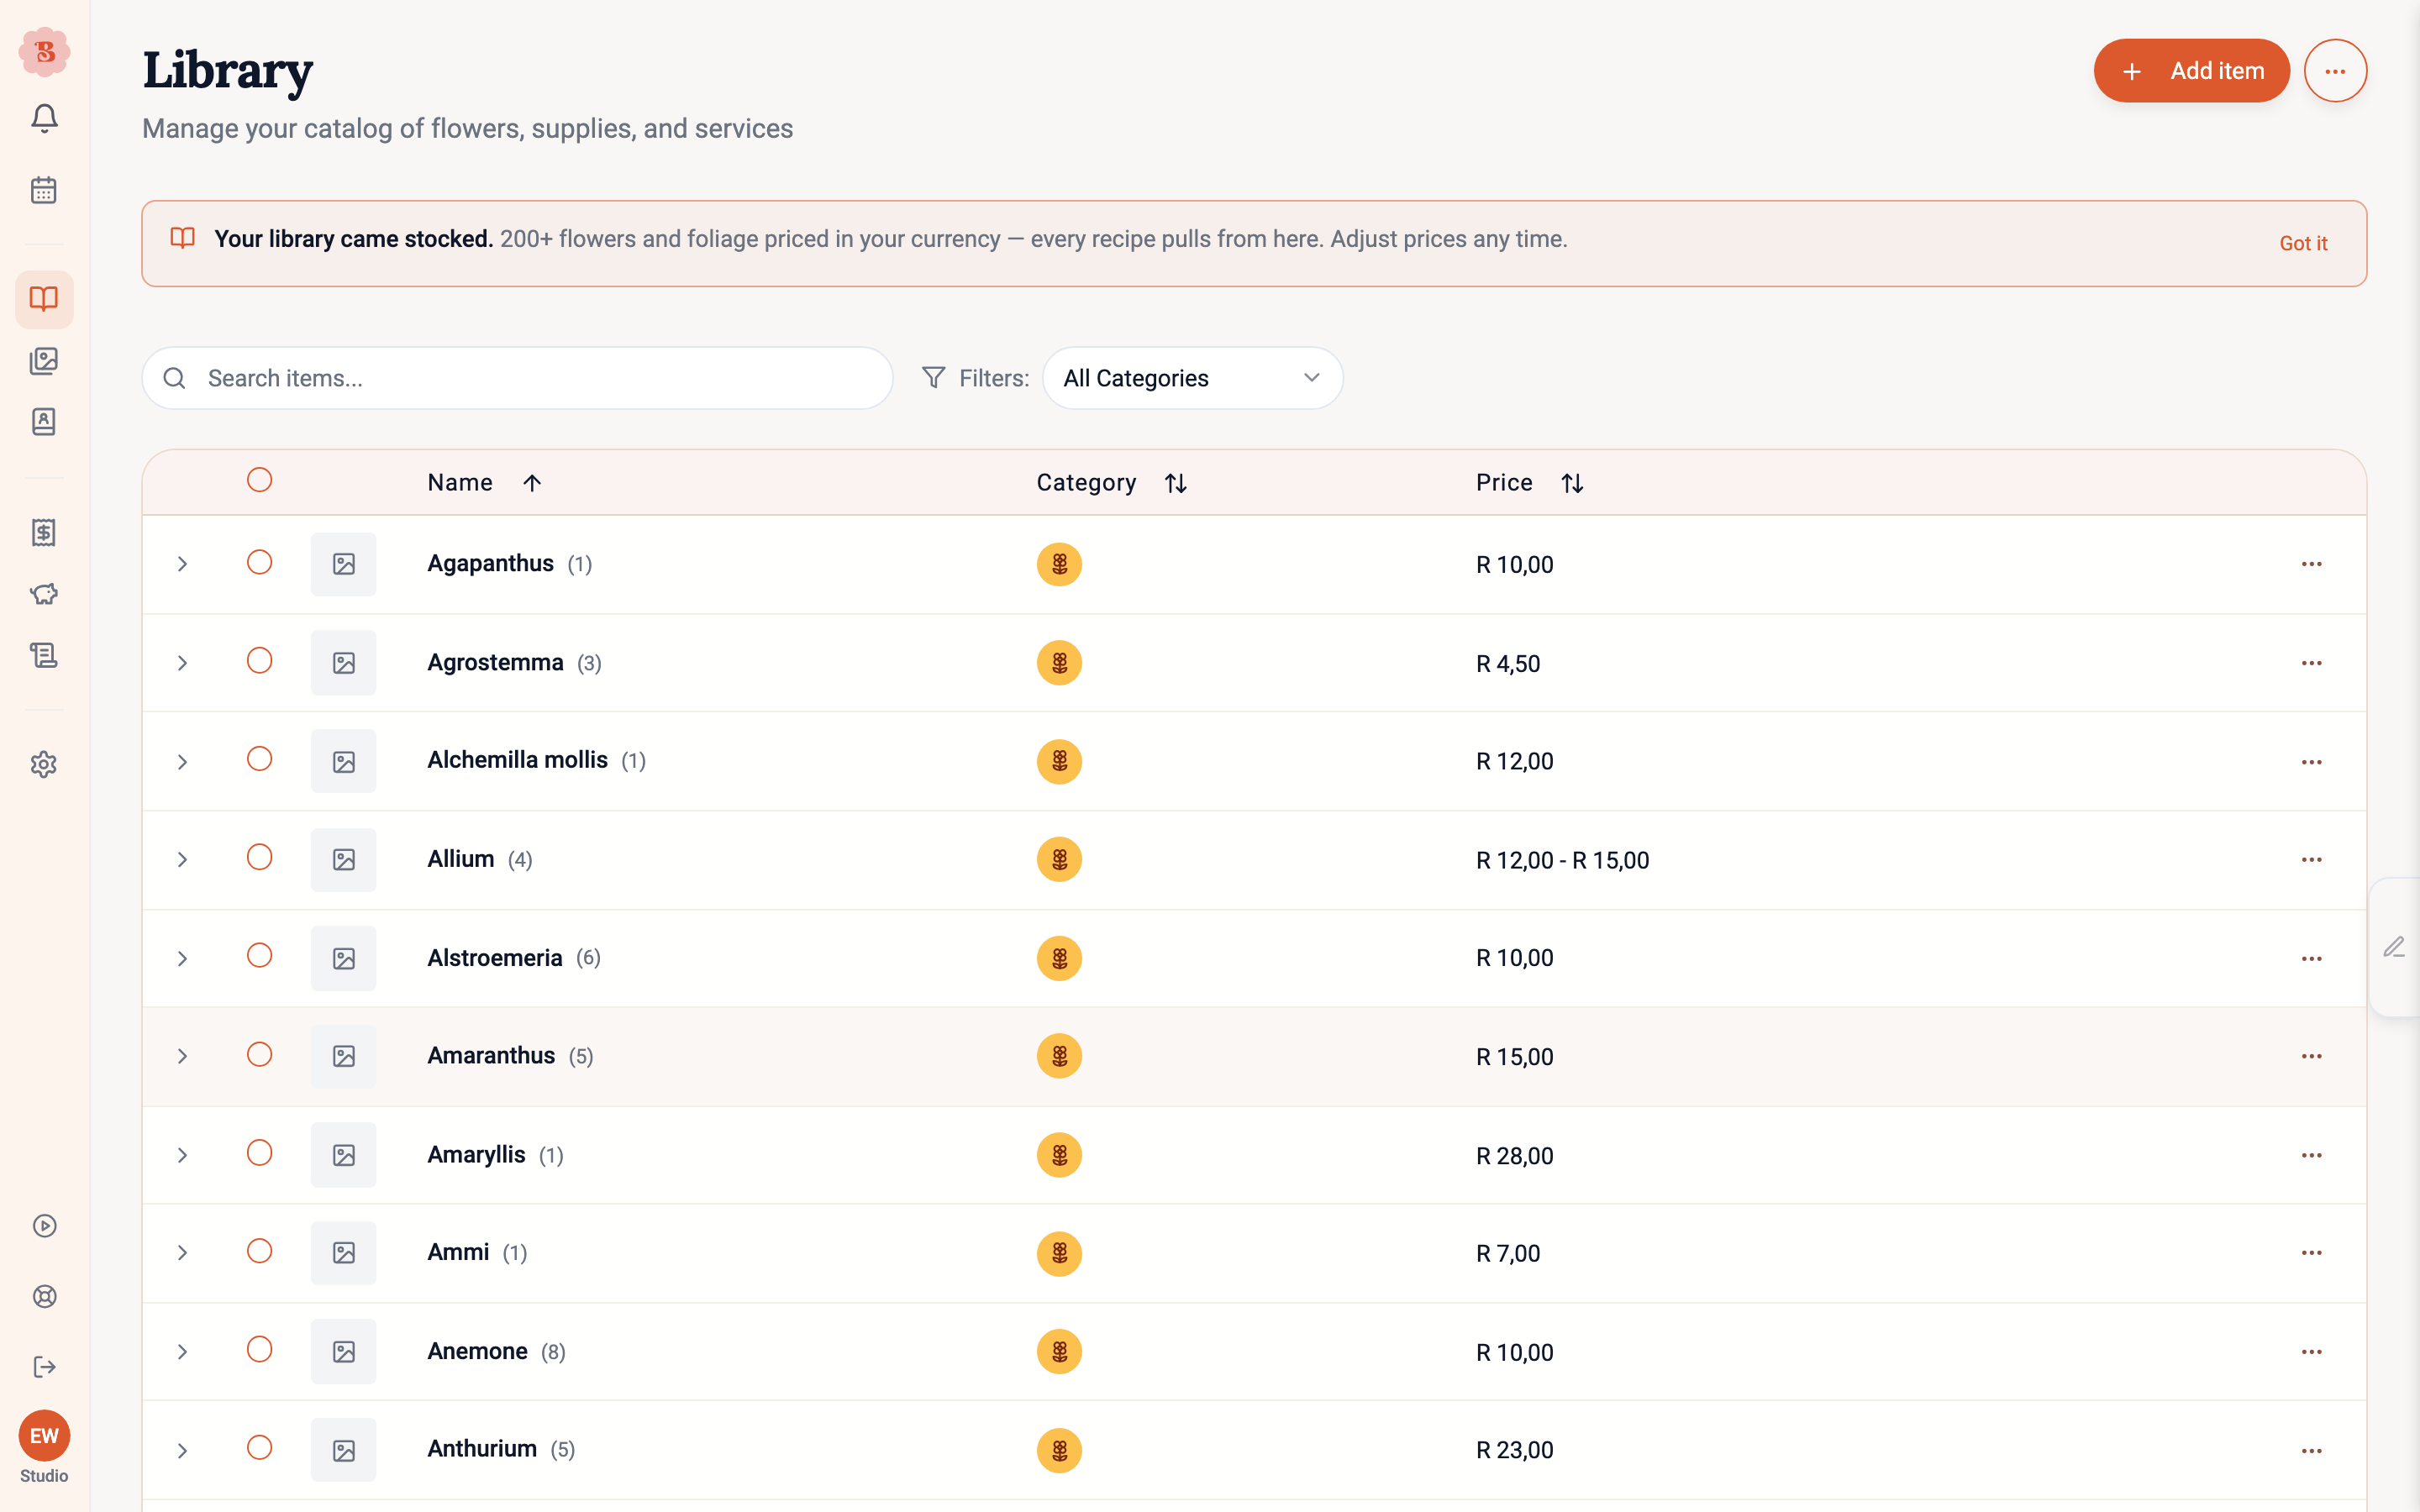Open row actions menu for Allium
2420x1512 pixels.
coord(2311,860)
